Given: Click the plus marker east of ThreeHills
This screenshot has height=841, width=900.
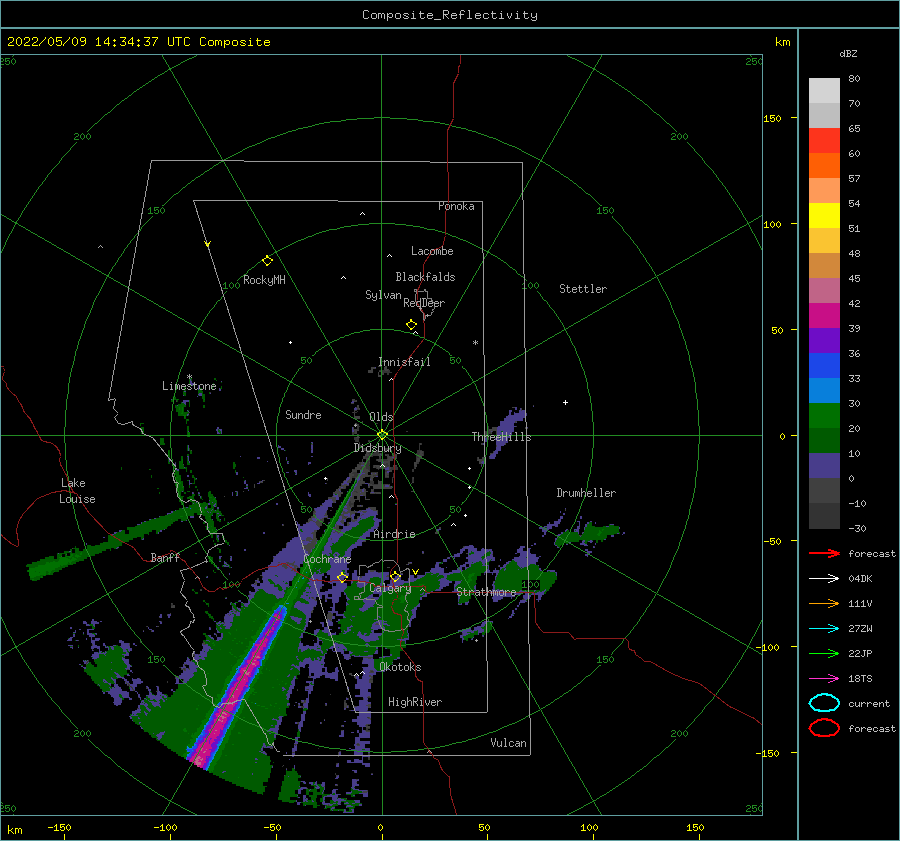Looking at the screenshot, I should [x=565, y=402].
